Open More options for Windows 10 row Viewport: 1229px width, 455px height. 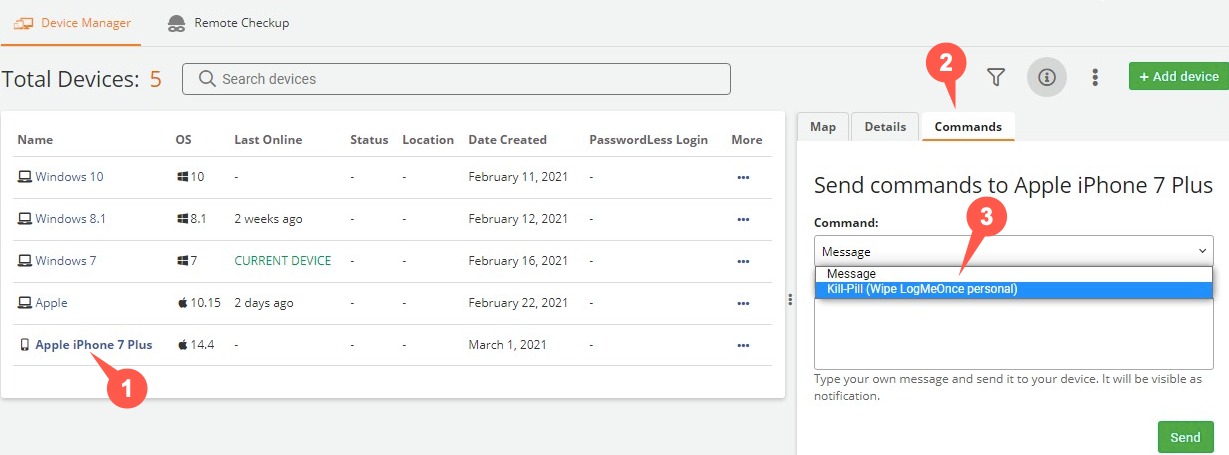click(x=743, y=177)
